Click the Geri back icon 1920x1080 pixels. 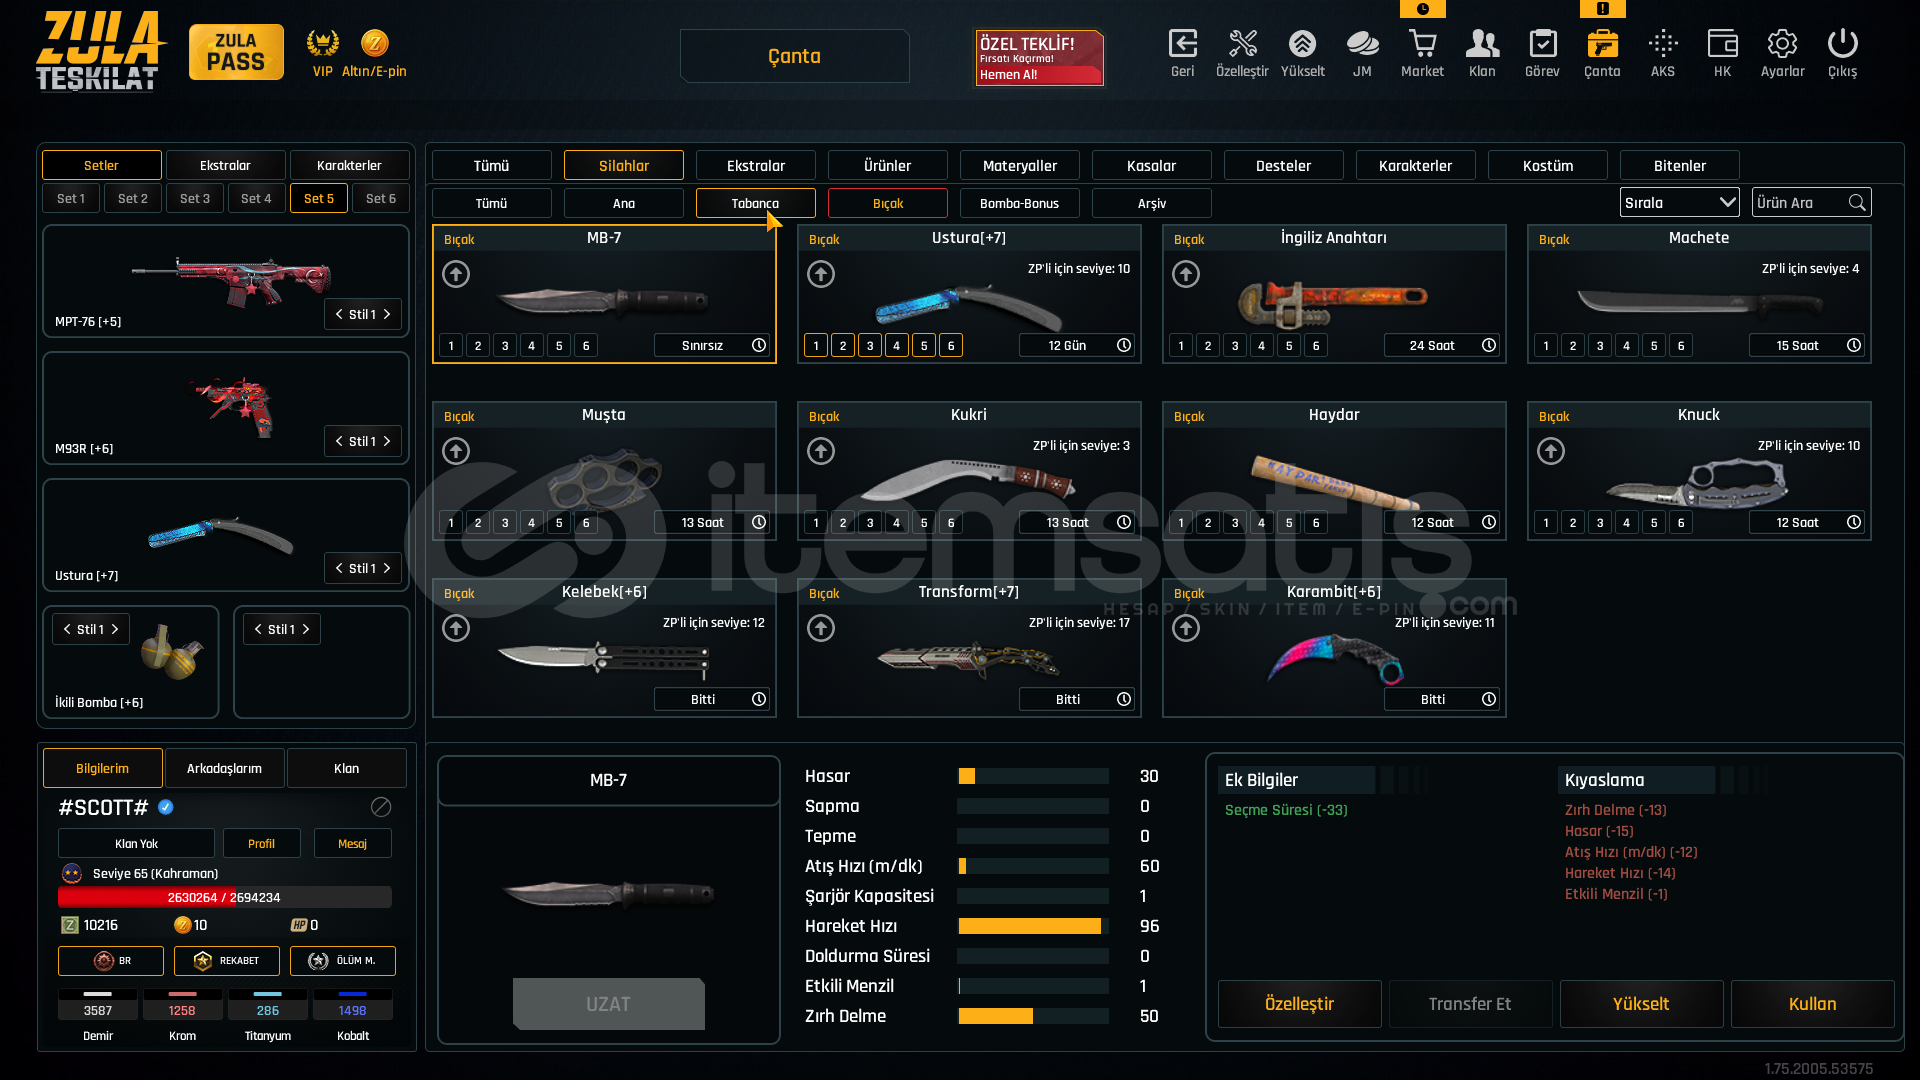click(1183, 44)
